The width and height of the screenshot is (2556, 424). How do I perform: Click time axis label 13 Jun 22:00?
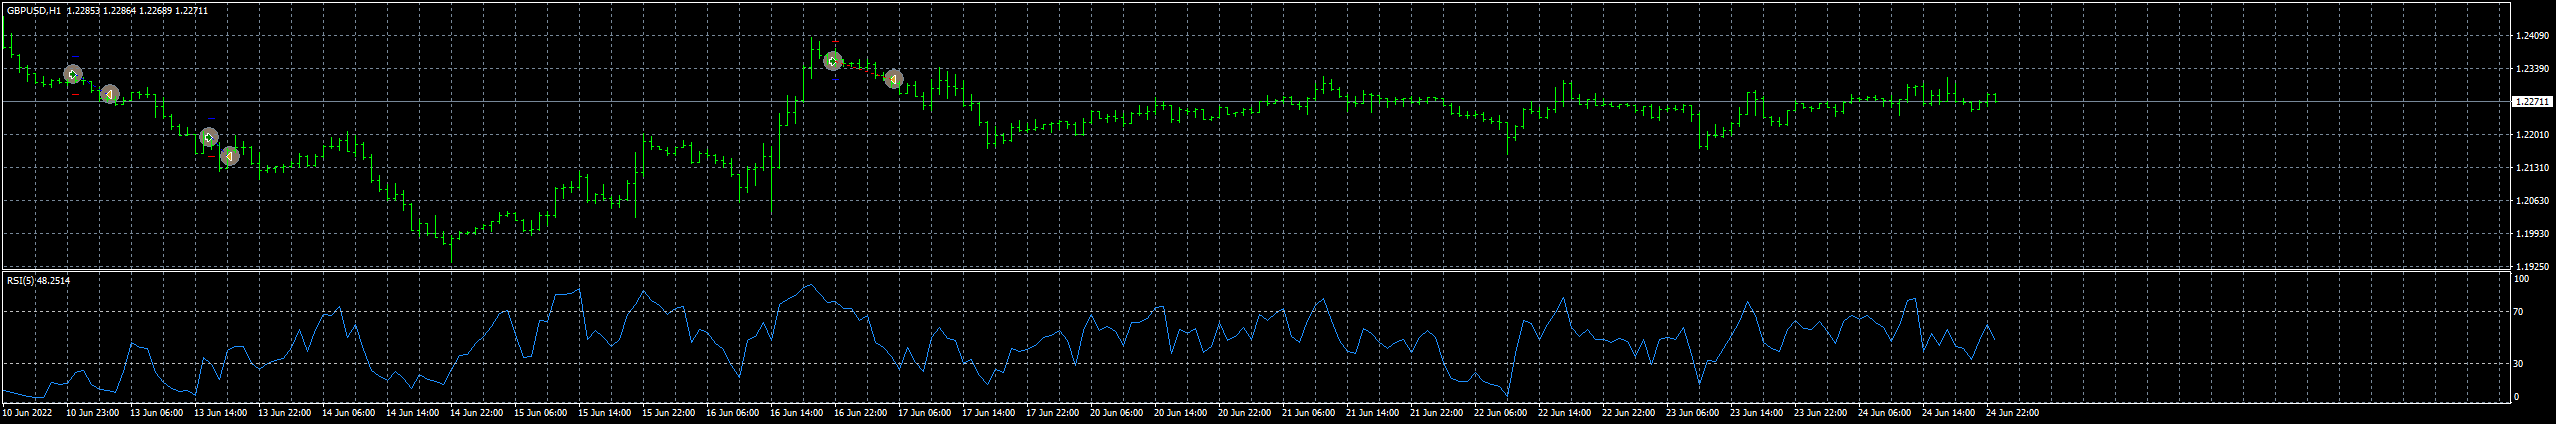click(x=285, y=412)
